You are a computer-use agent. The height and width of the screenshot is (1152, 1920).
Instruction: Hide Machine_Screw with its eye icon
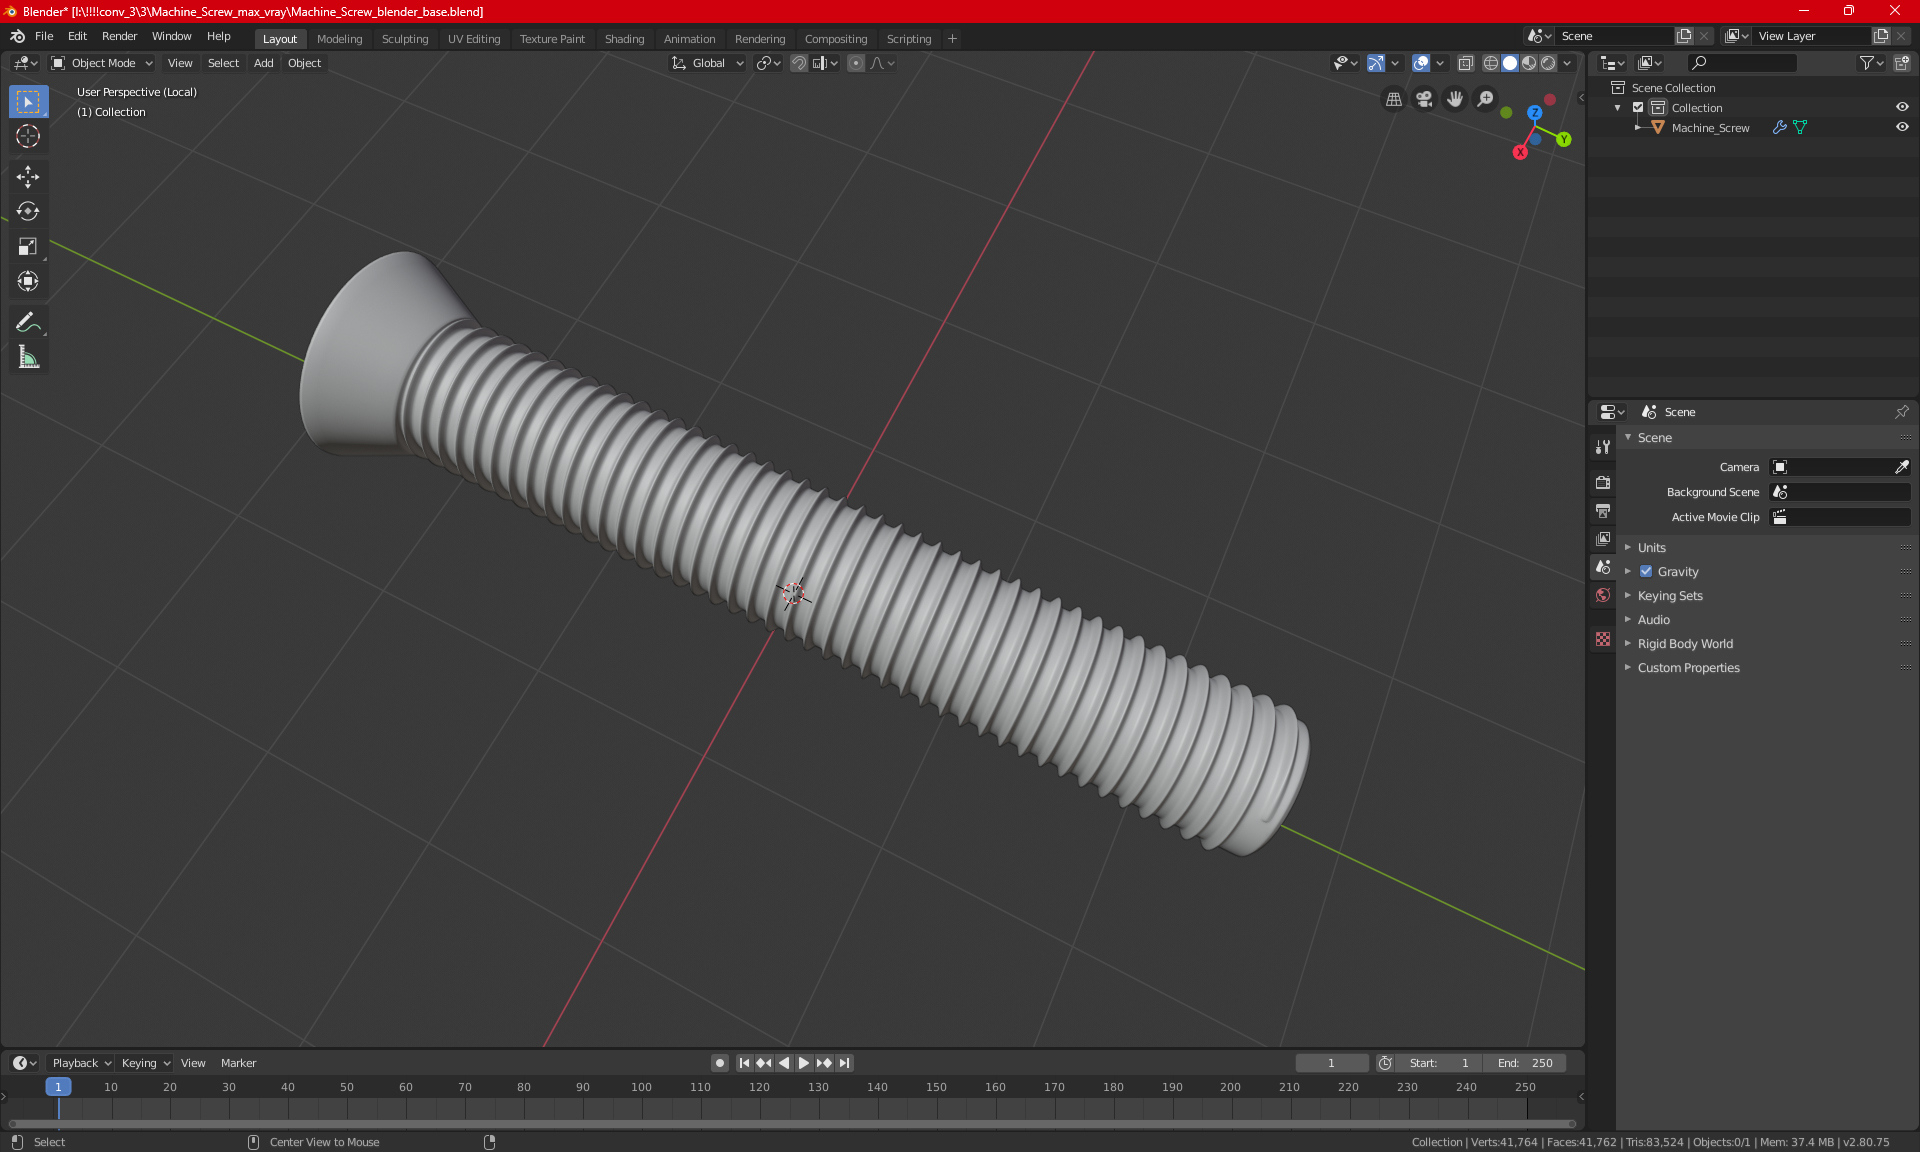tap(1902, 127)
